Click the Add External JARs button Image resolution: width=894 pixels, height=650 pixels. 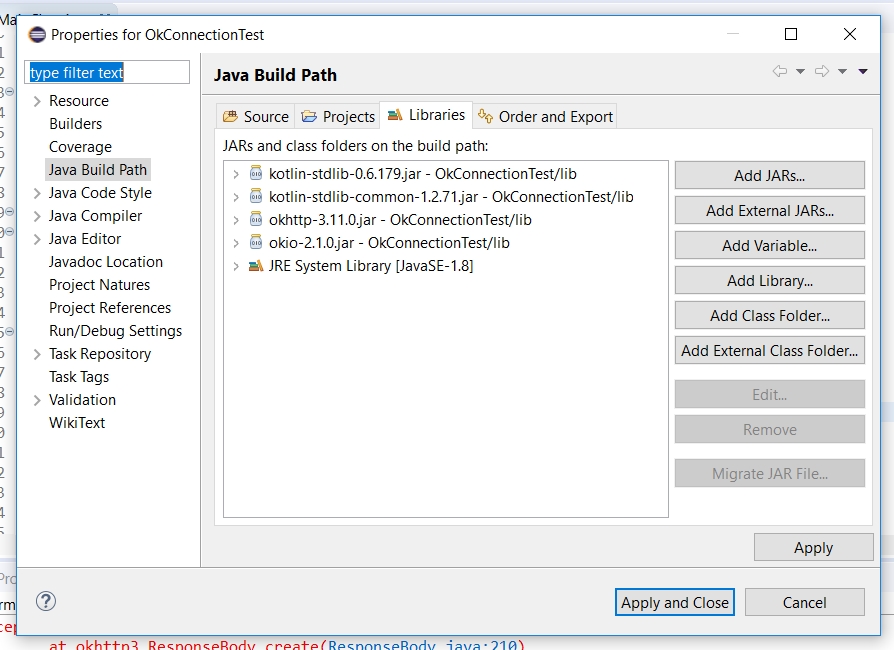(769, 210)
